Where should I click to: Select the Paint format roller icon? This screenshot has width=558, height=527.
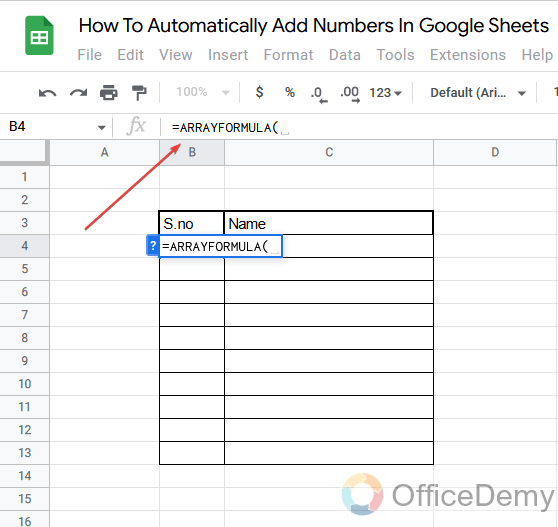pyautogui.click(x=139, y=93)
